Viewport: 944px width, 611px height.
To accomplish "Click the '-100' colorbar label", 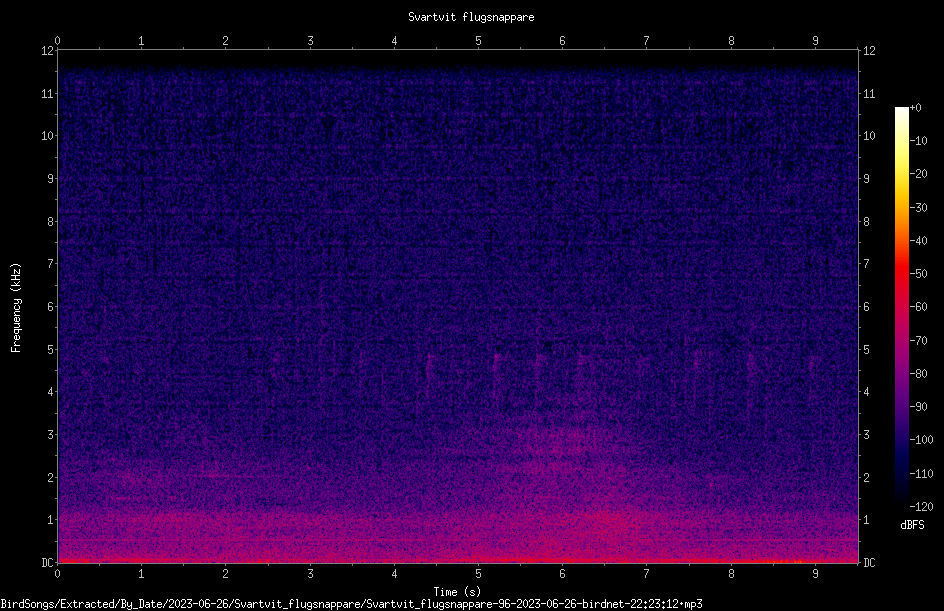I will click(x=921, y=440).
